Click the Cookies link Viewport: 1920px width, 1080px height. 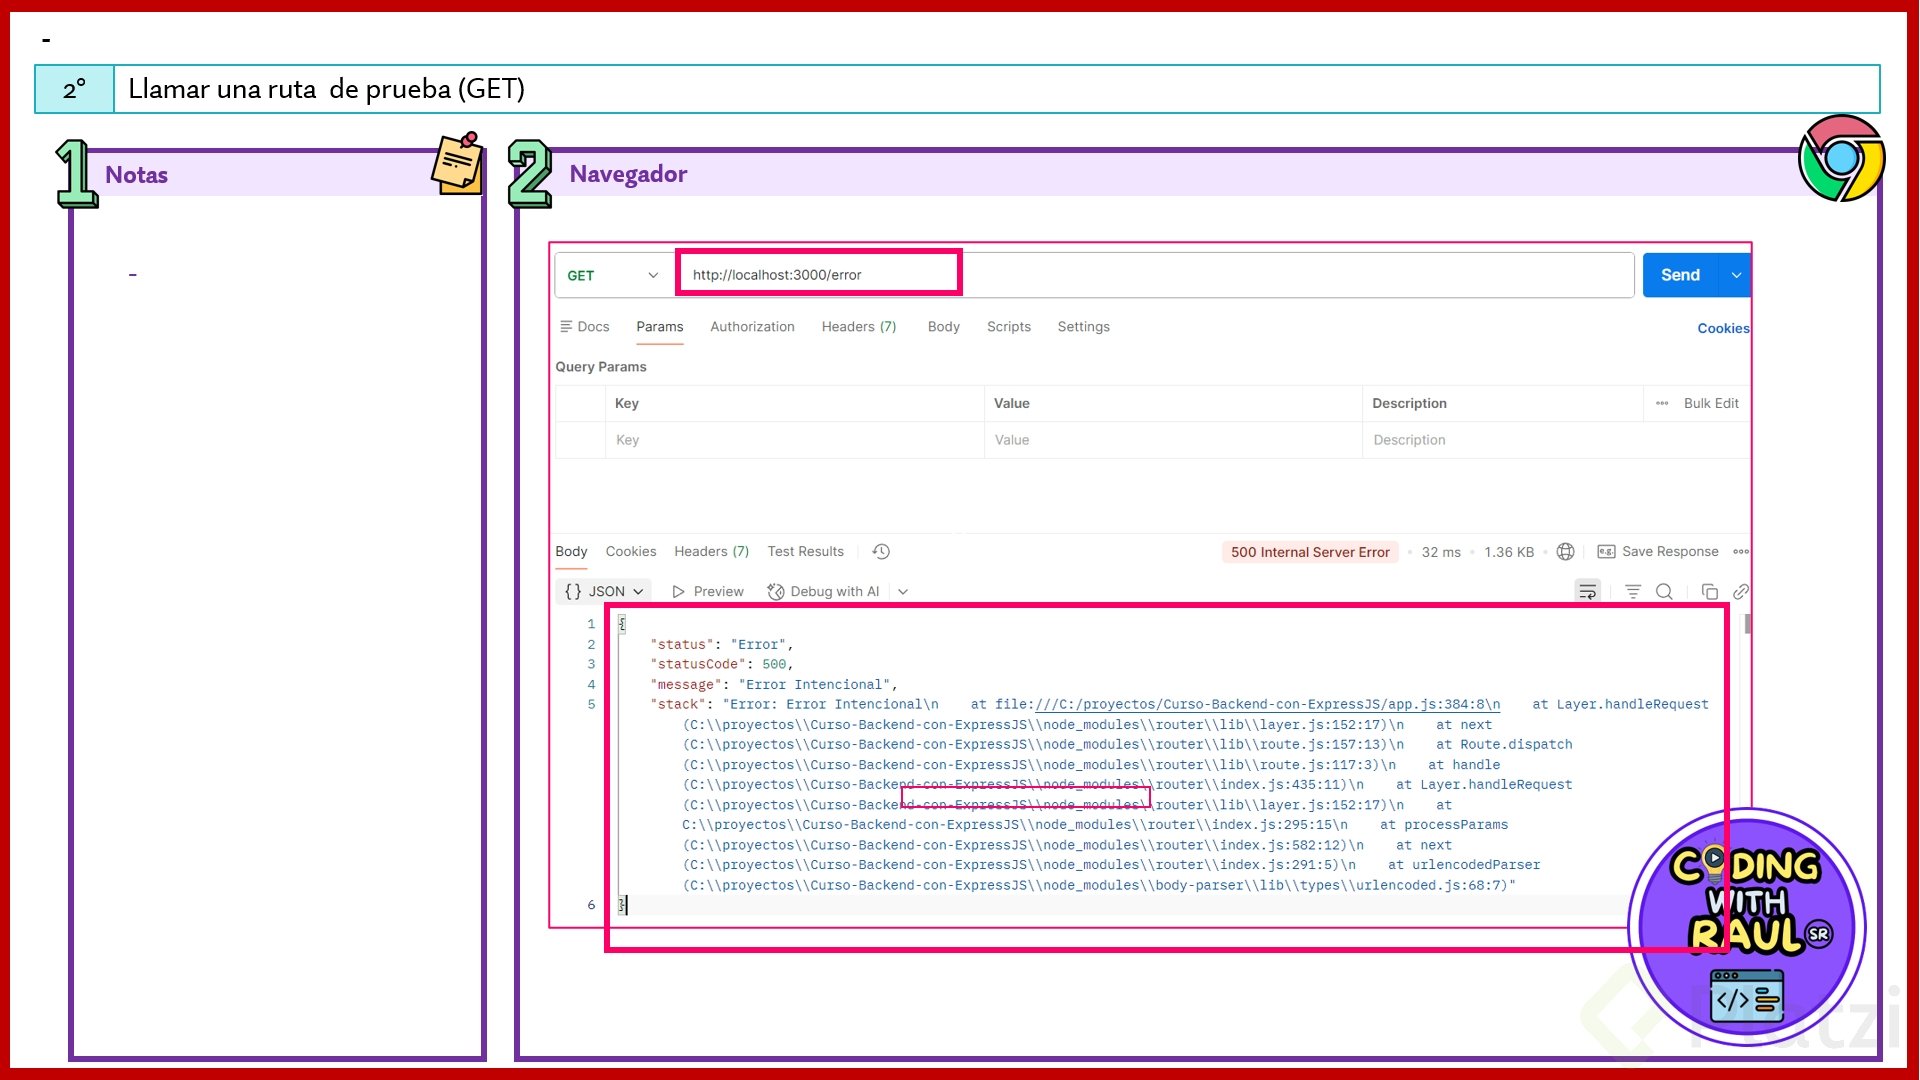click(x=1722, y=328)
